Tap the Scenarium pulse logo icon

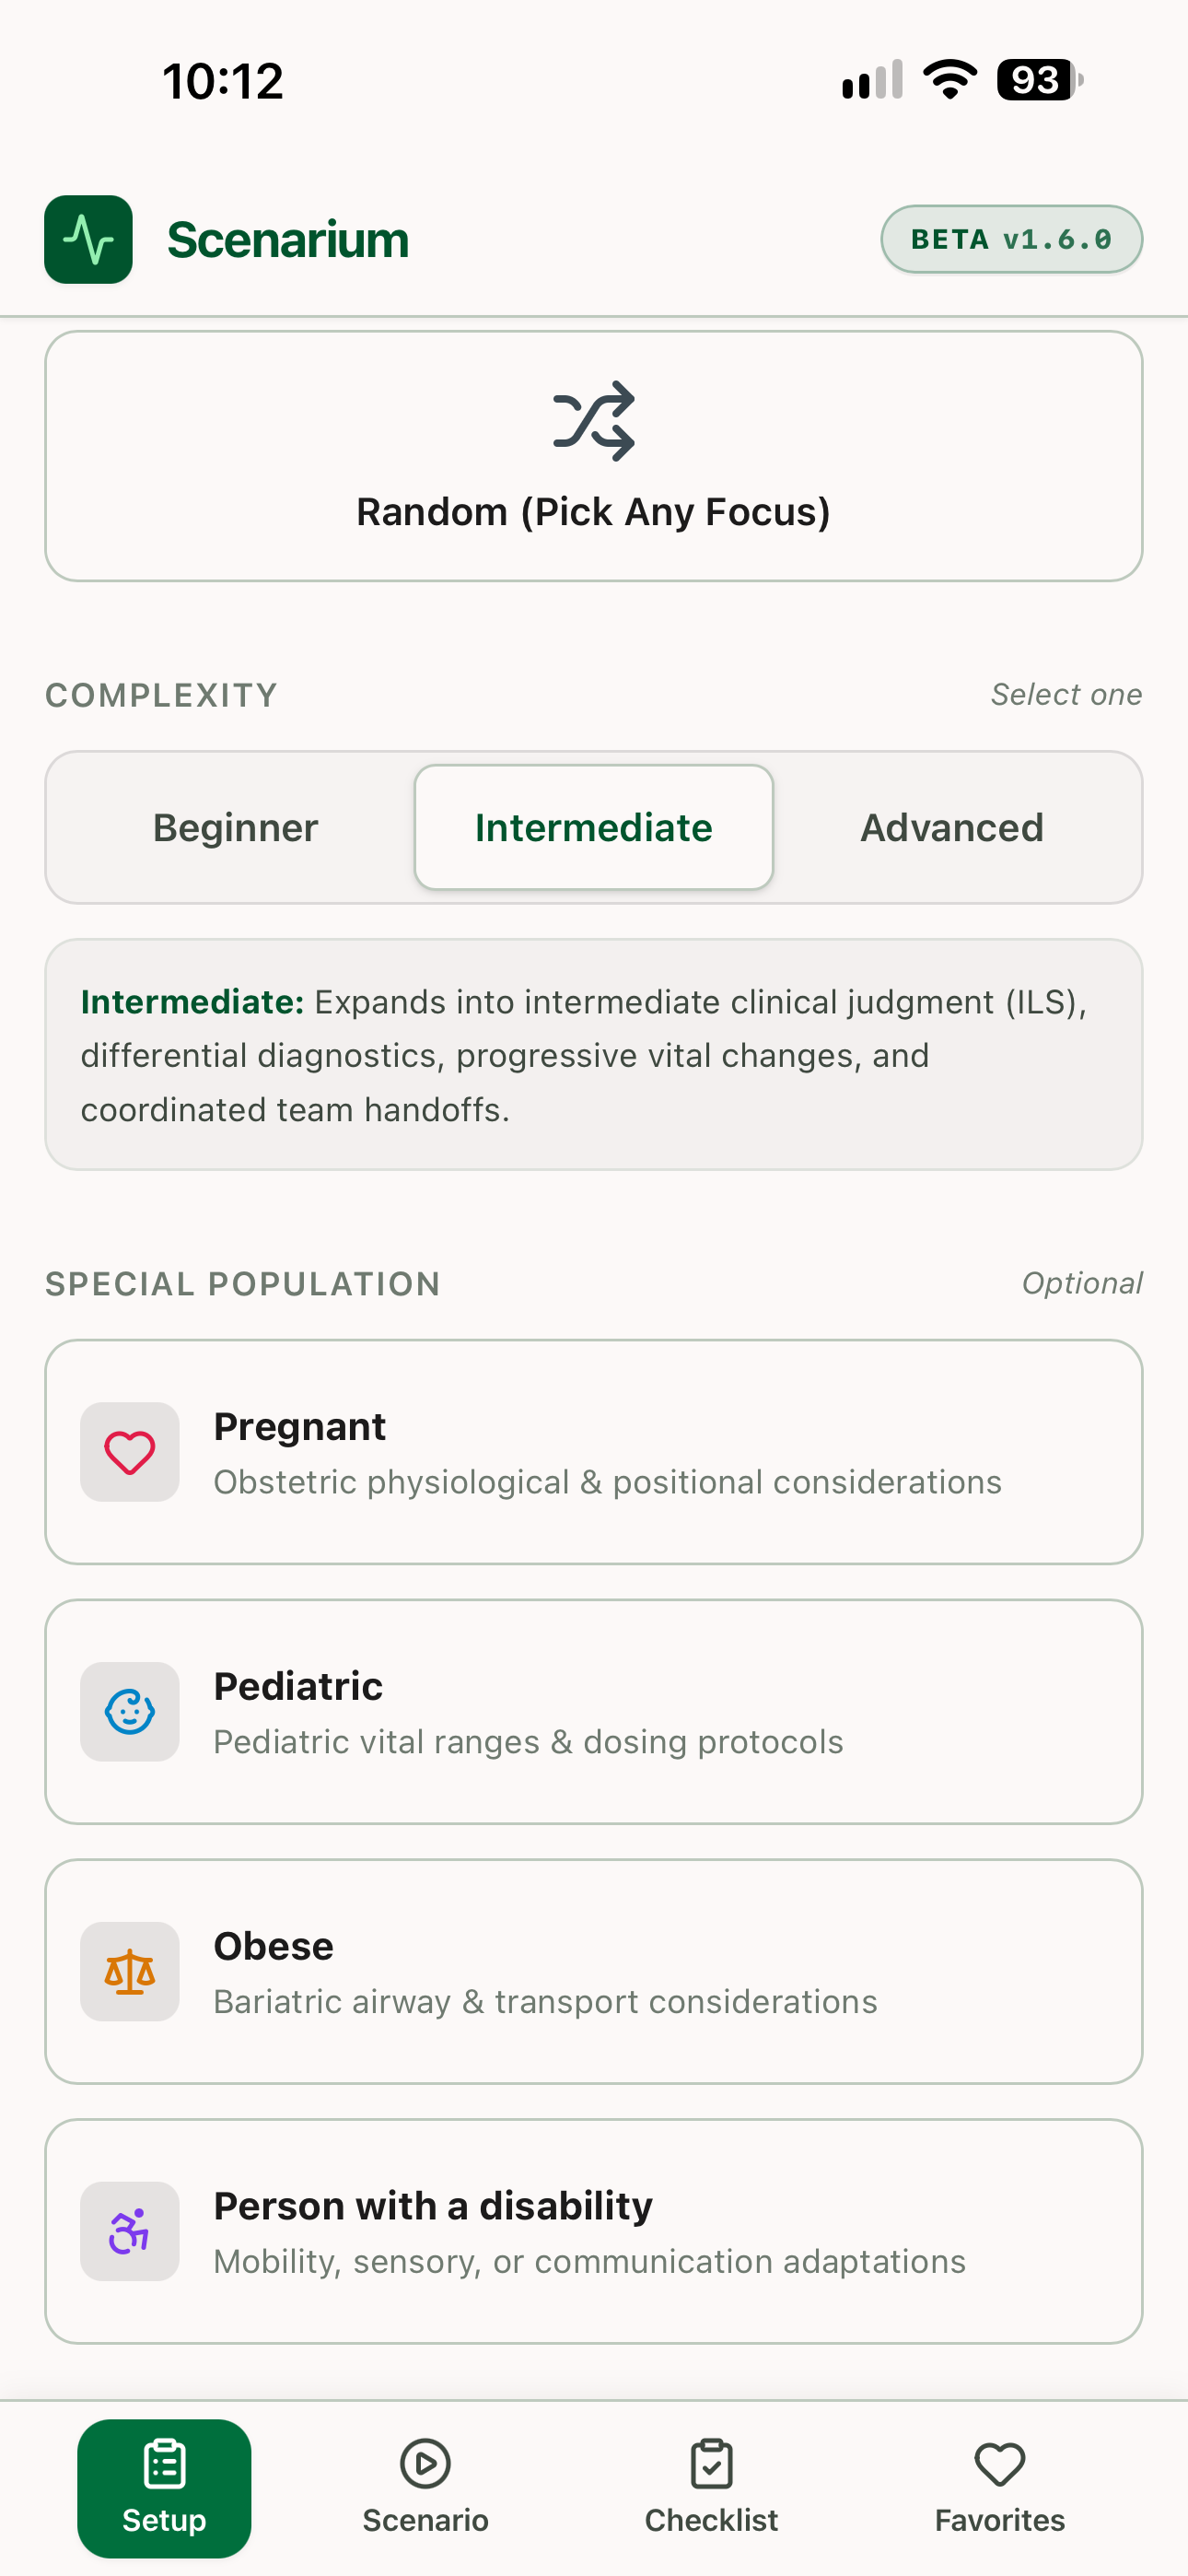click(88, 239)
